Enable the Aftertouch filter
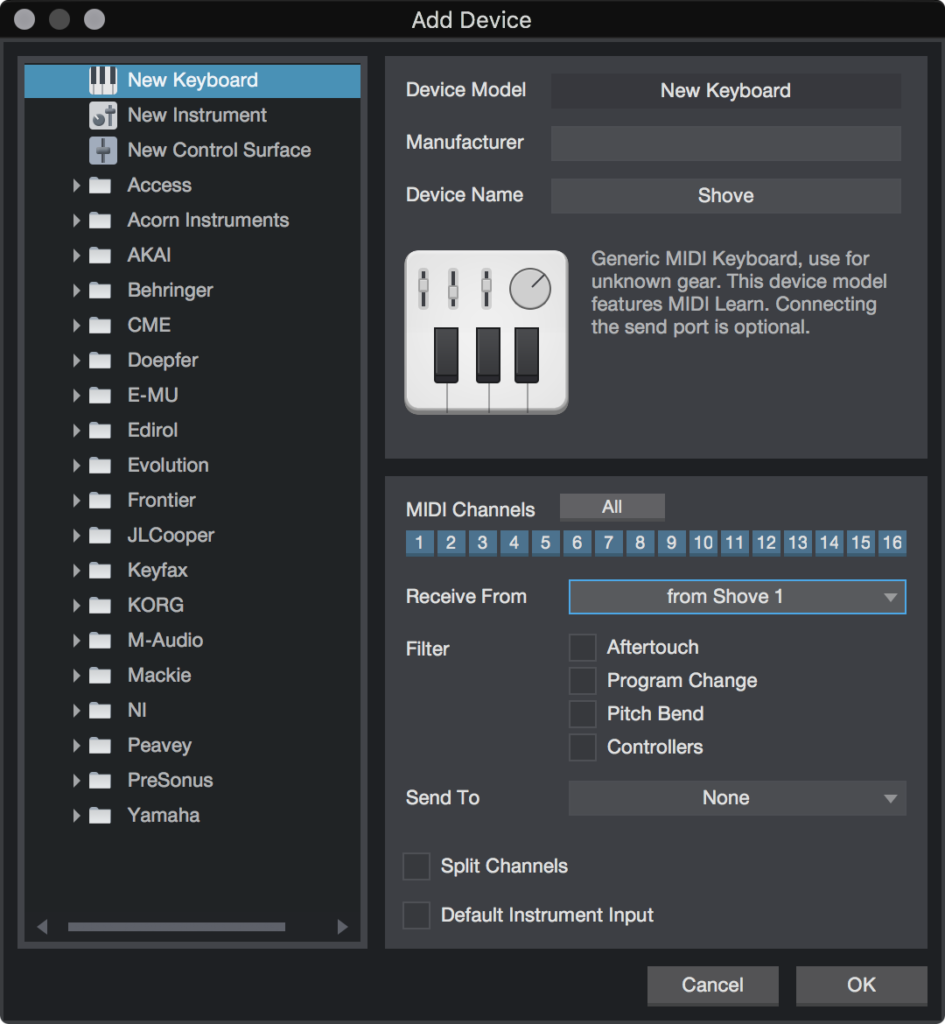Image resolution: width=945 pixels, height=1024 pixels. click(x=582, y=647)
